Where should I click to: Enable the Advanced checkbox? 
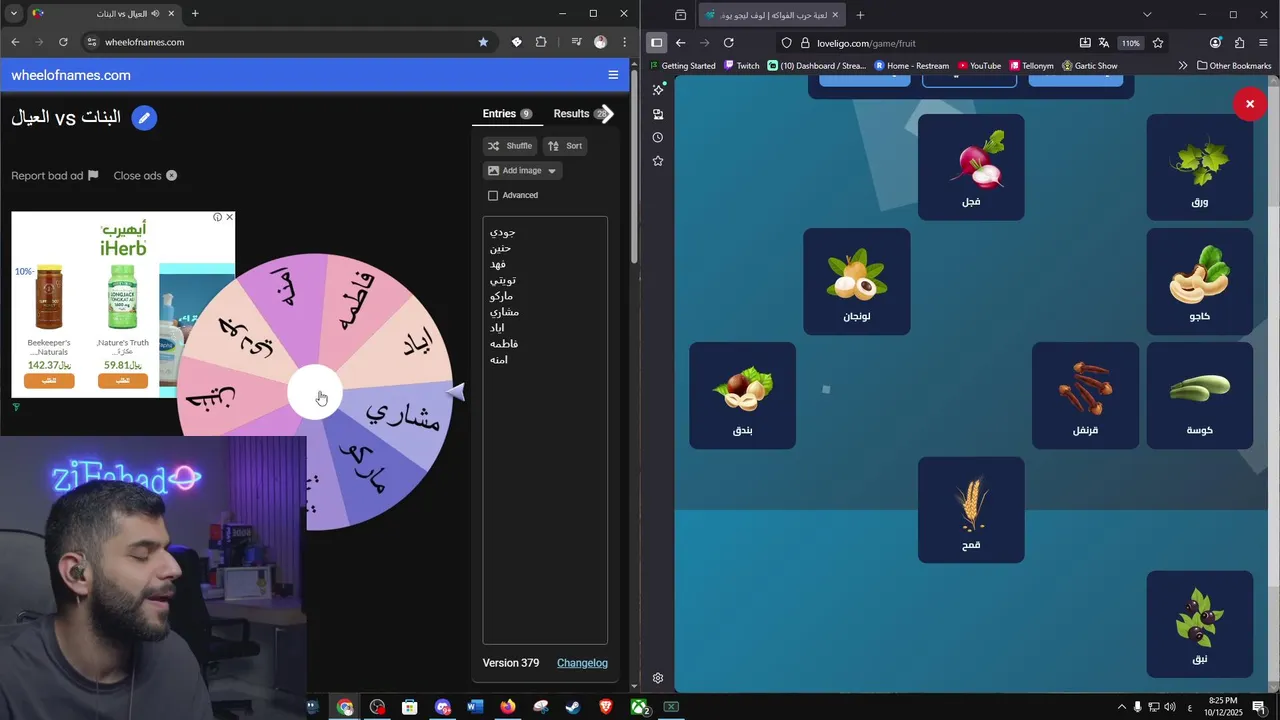(x=493, y=196)
